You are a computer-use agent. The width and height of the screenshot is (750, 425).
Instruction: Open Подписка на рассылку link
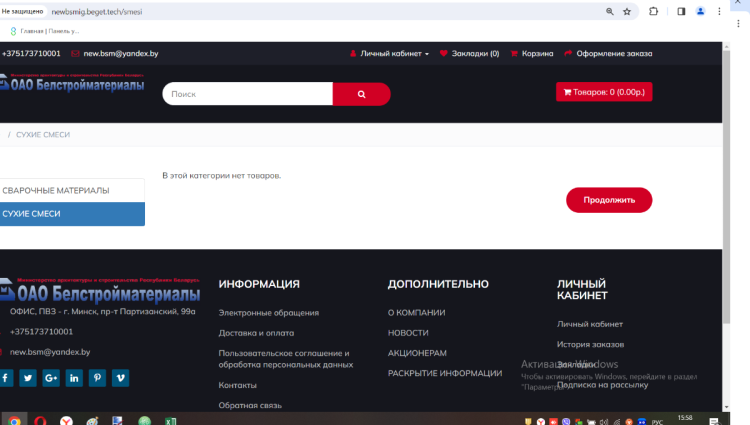(603, 385)
